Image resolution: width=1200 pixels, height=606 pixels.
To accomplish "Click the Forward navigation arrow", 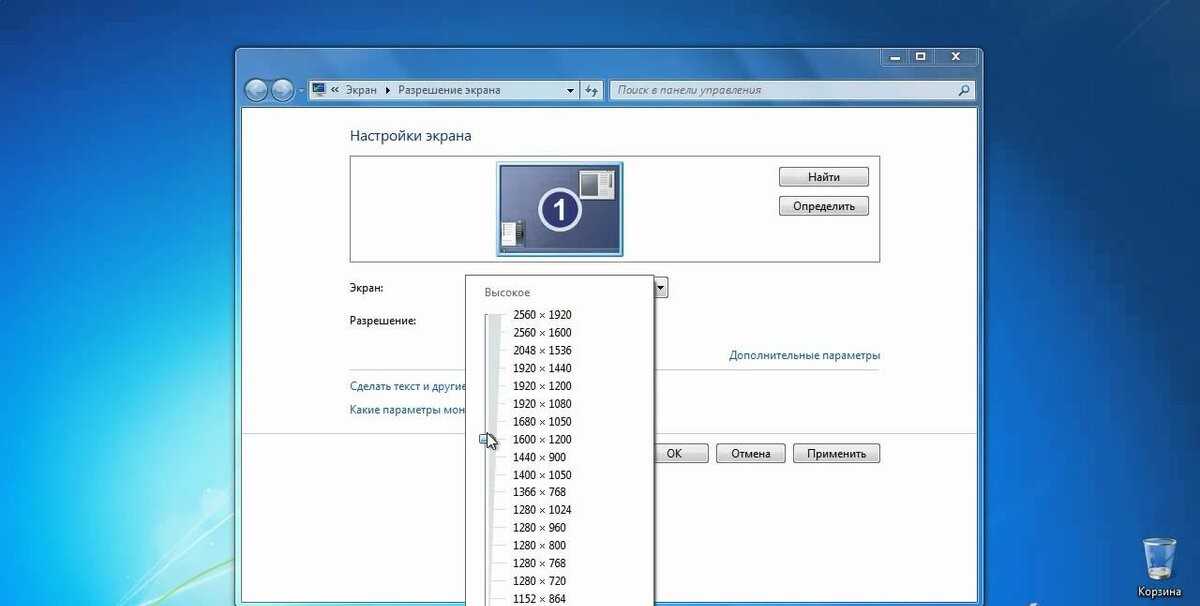I will click(x=282, y=90).
